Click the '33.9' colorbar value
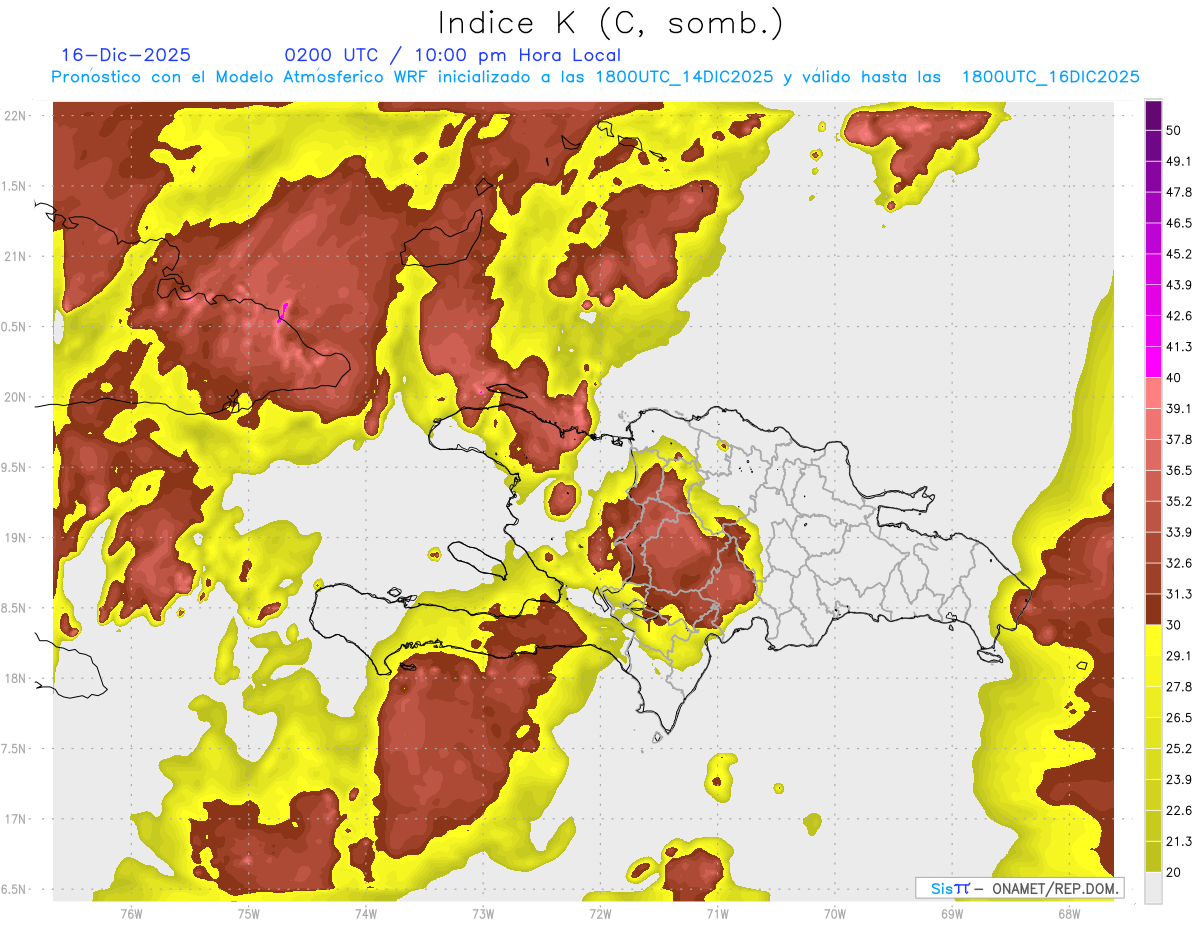This screenshot has width=1200, height=927. coord(1178,532)
